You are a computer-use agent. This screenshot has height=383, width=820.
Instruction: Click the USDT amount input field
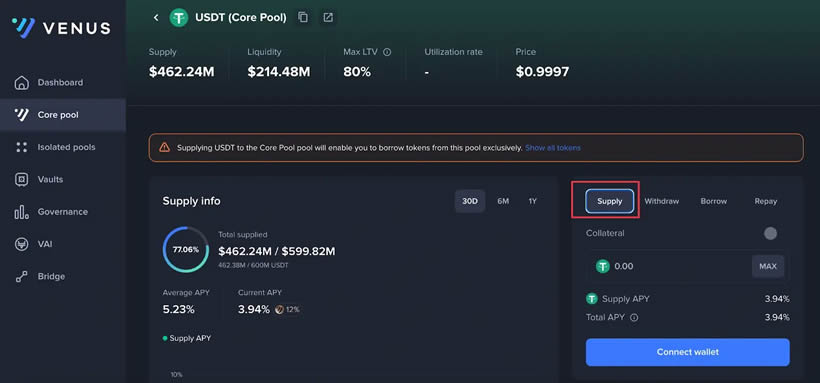[671, 266]
